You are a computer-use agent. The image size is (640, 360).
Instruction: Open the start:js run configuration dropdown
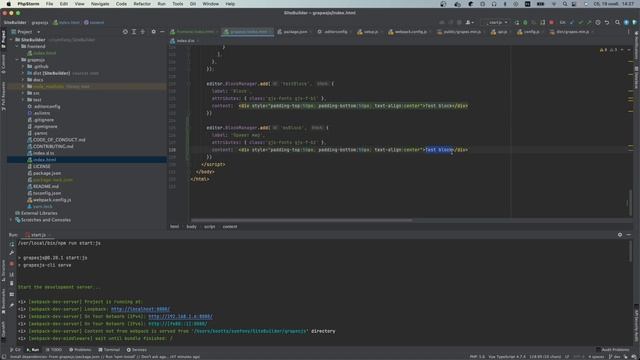tap(496, 22)
